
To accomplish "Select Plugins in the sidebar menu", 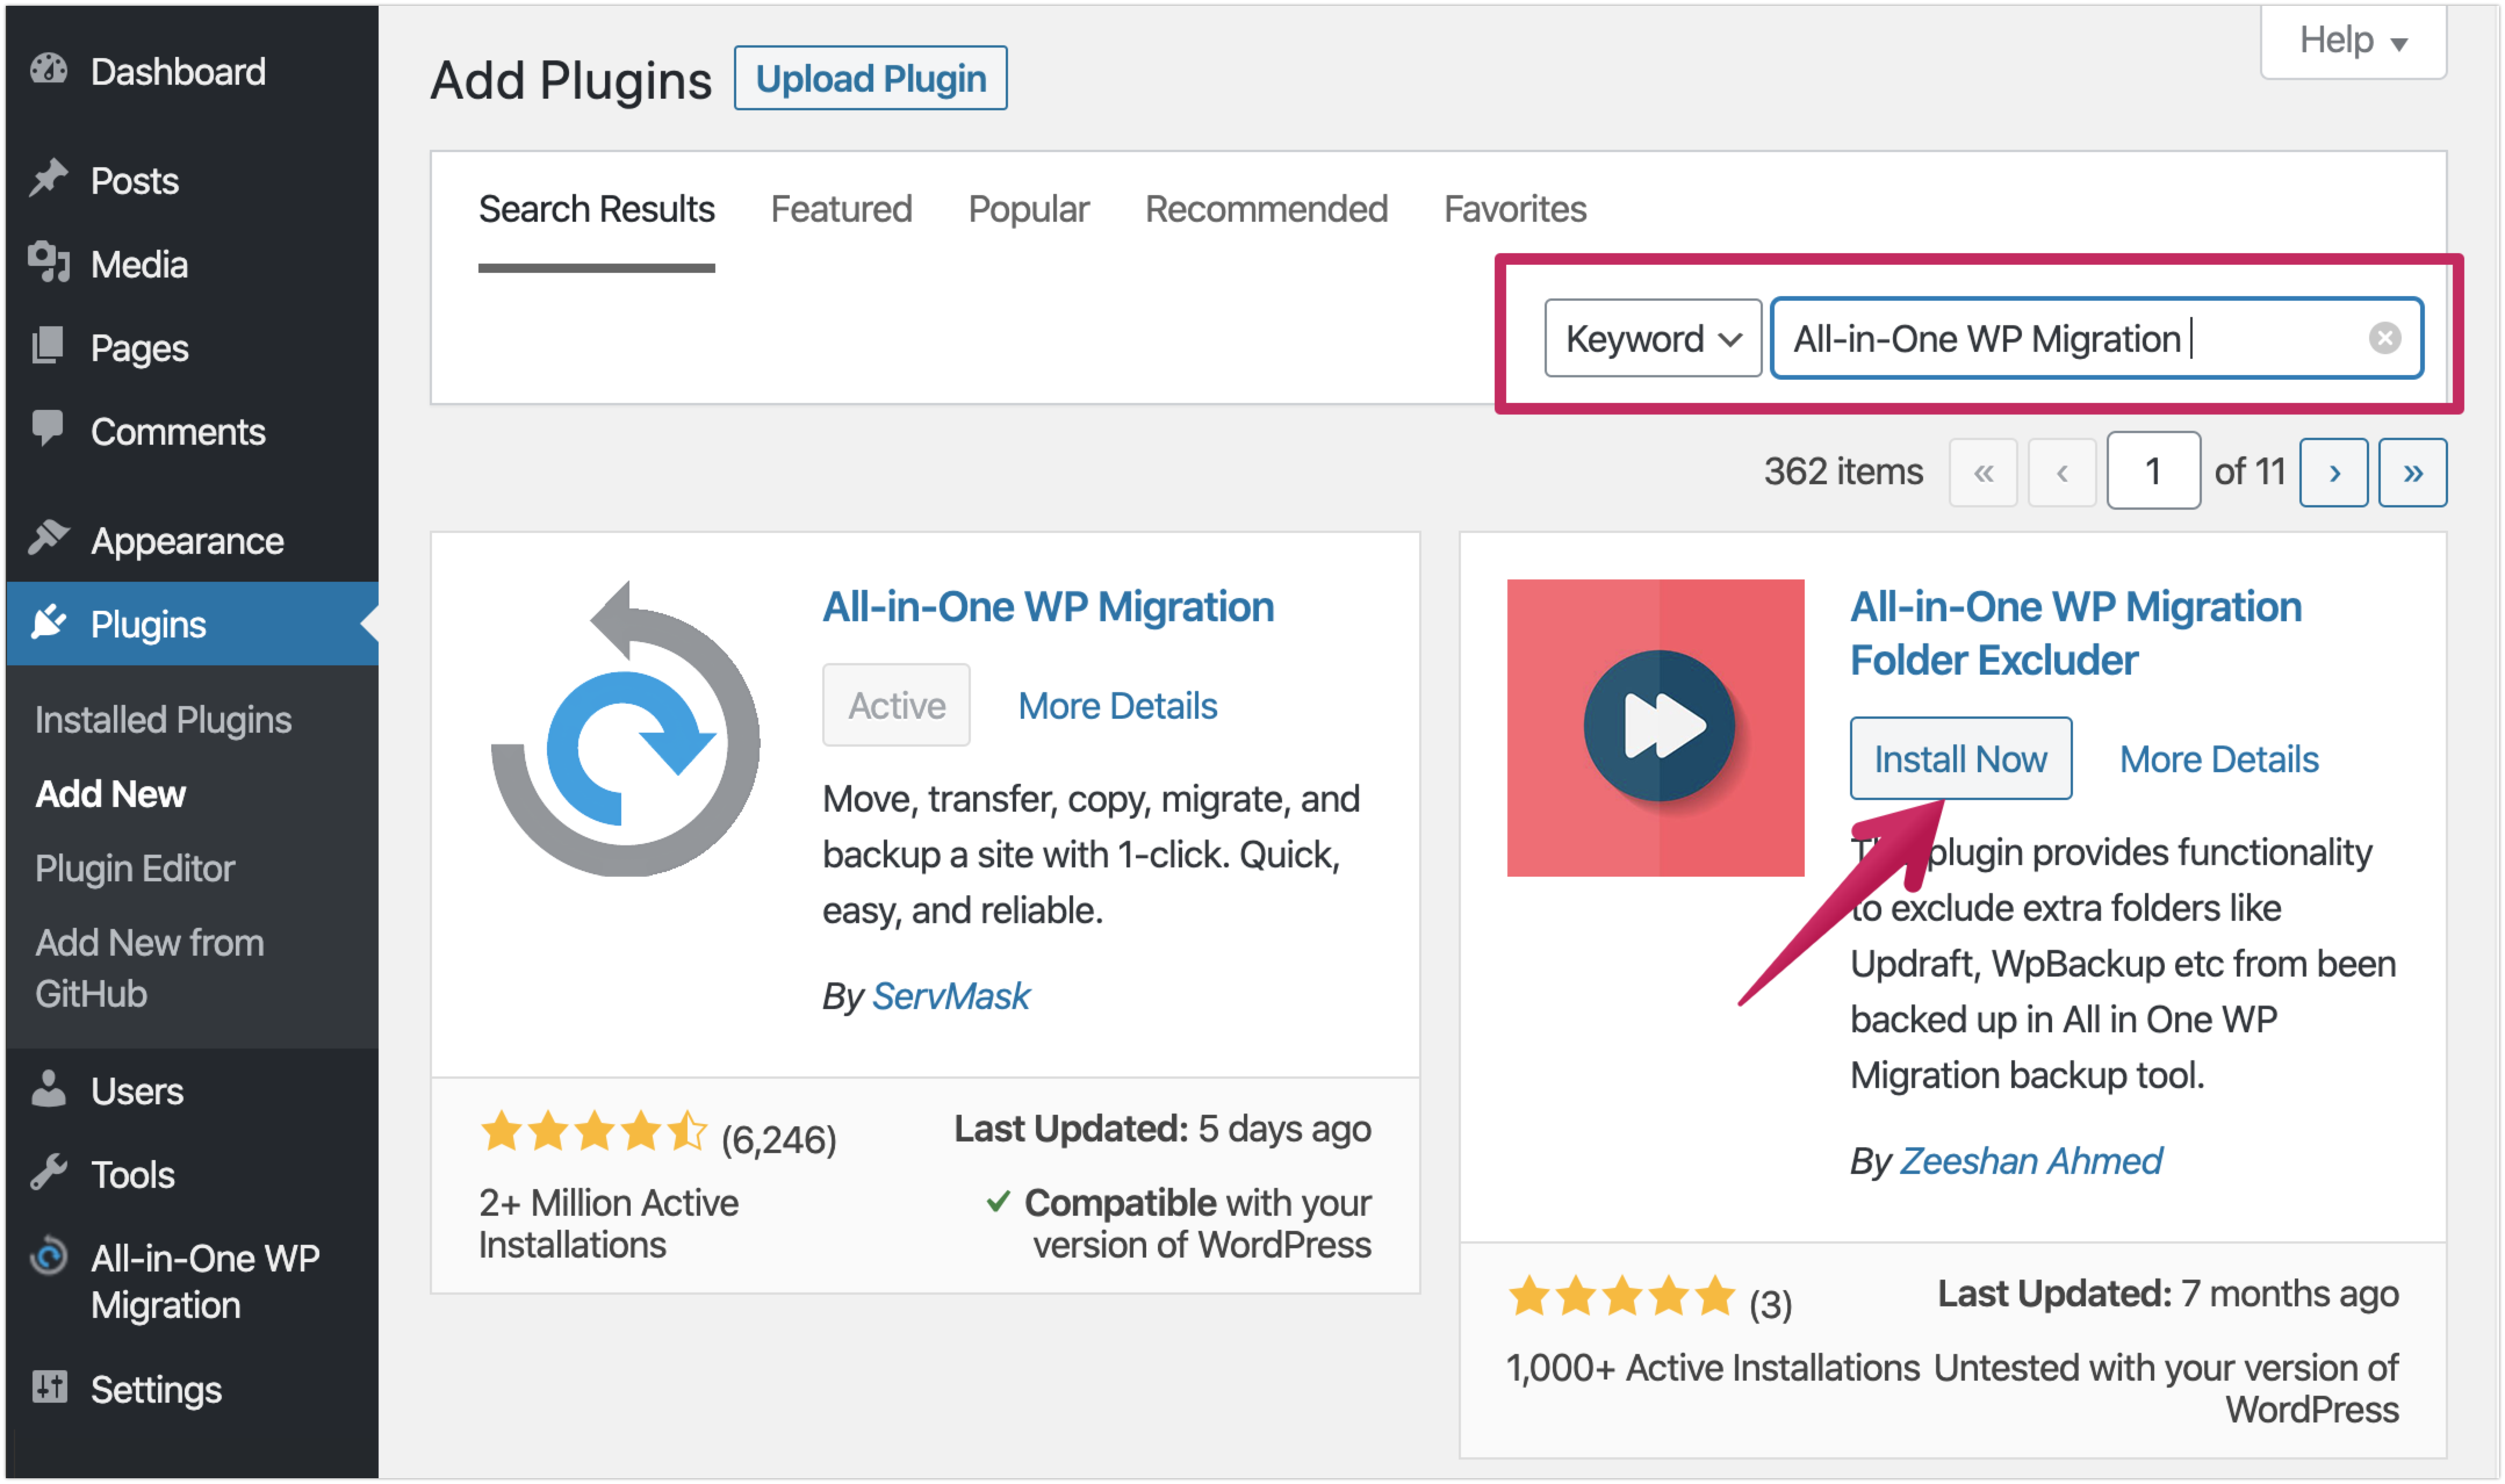I will point(192,624).
